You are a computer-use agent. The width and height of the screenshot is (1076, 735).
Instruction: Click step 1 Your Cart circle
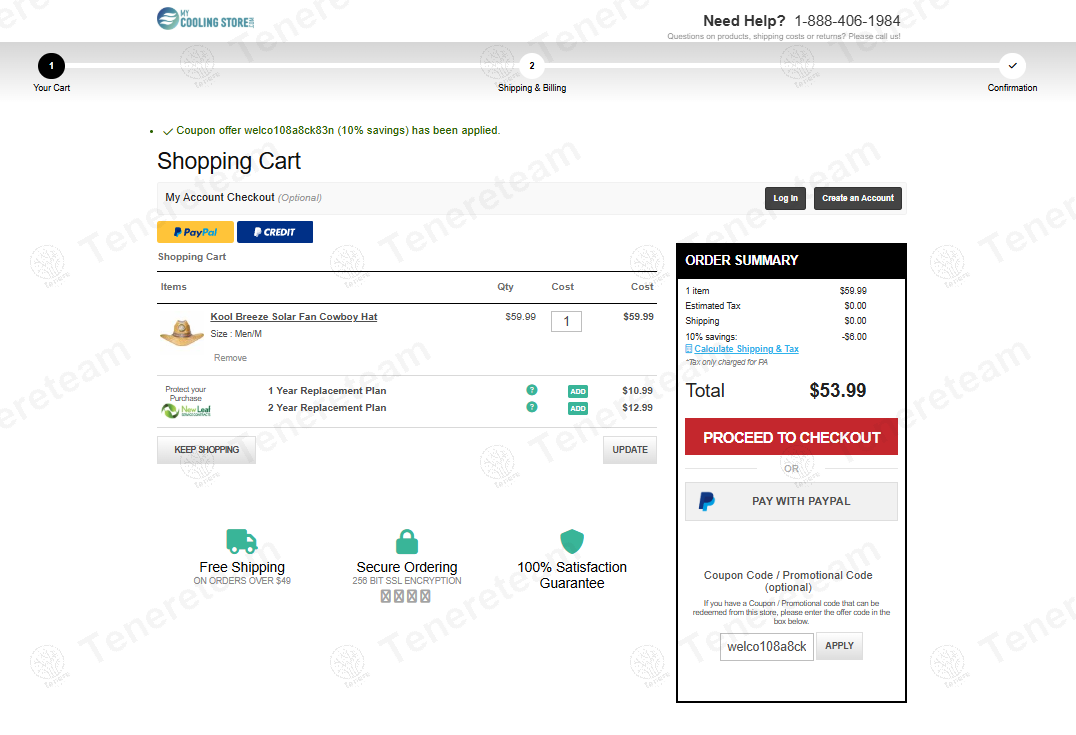coord(51,66)
